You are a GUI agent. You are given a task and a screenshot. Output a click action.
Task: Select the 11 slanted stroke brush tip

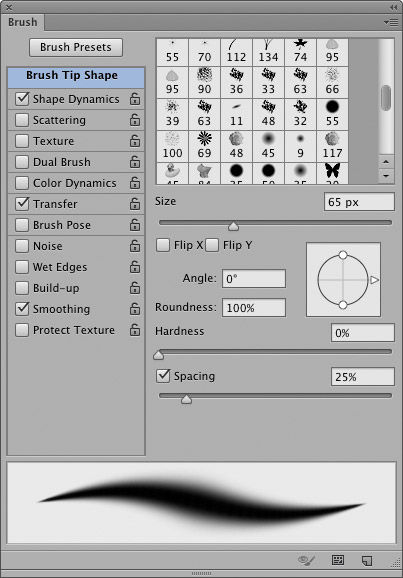[x=236, y=114]
